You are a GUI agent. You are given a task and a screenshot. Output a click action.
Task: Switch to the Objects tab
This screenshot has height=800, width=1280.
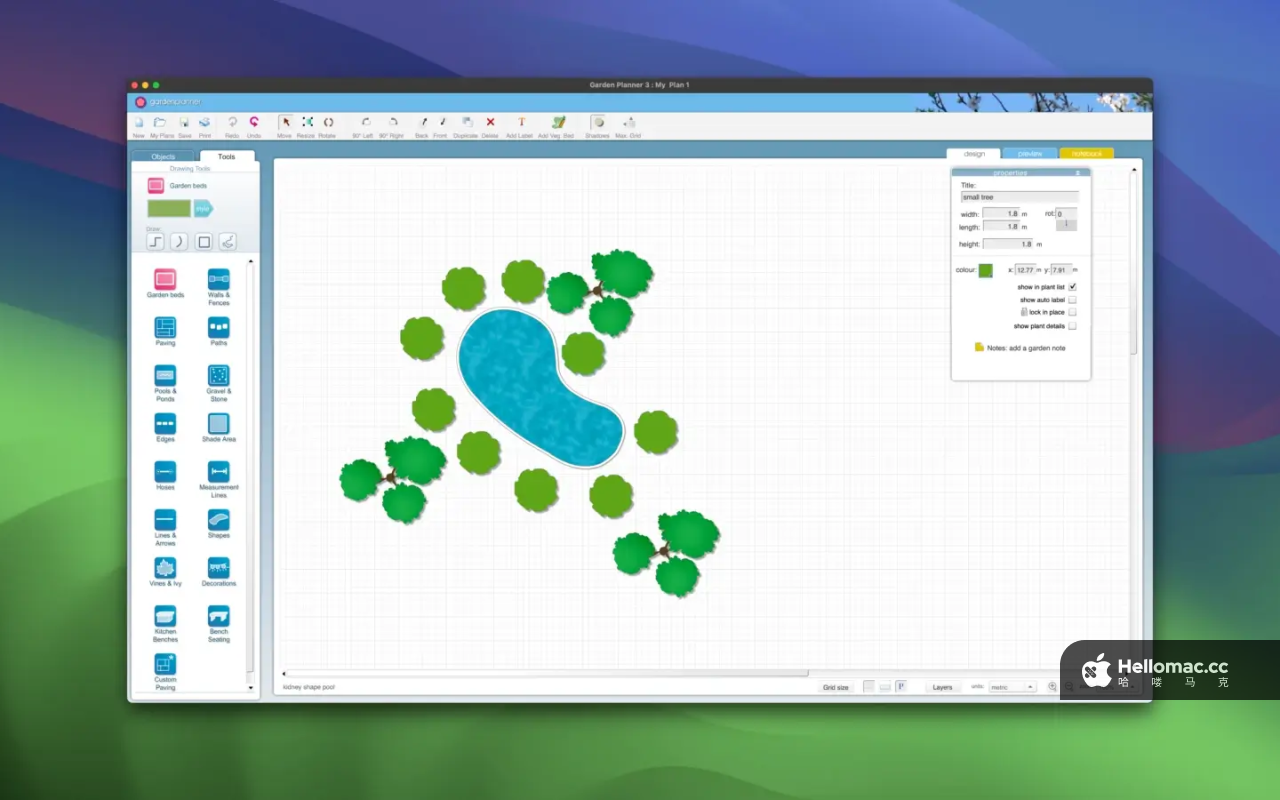tap(163, 157)
